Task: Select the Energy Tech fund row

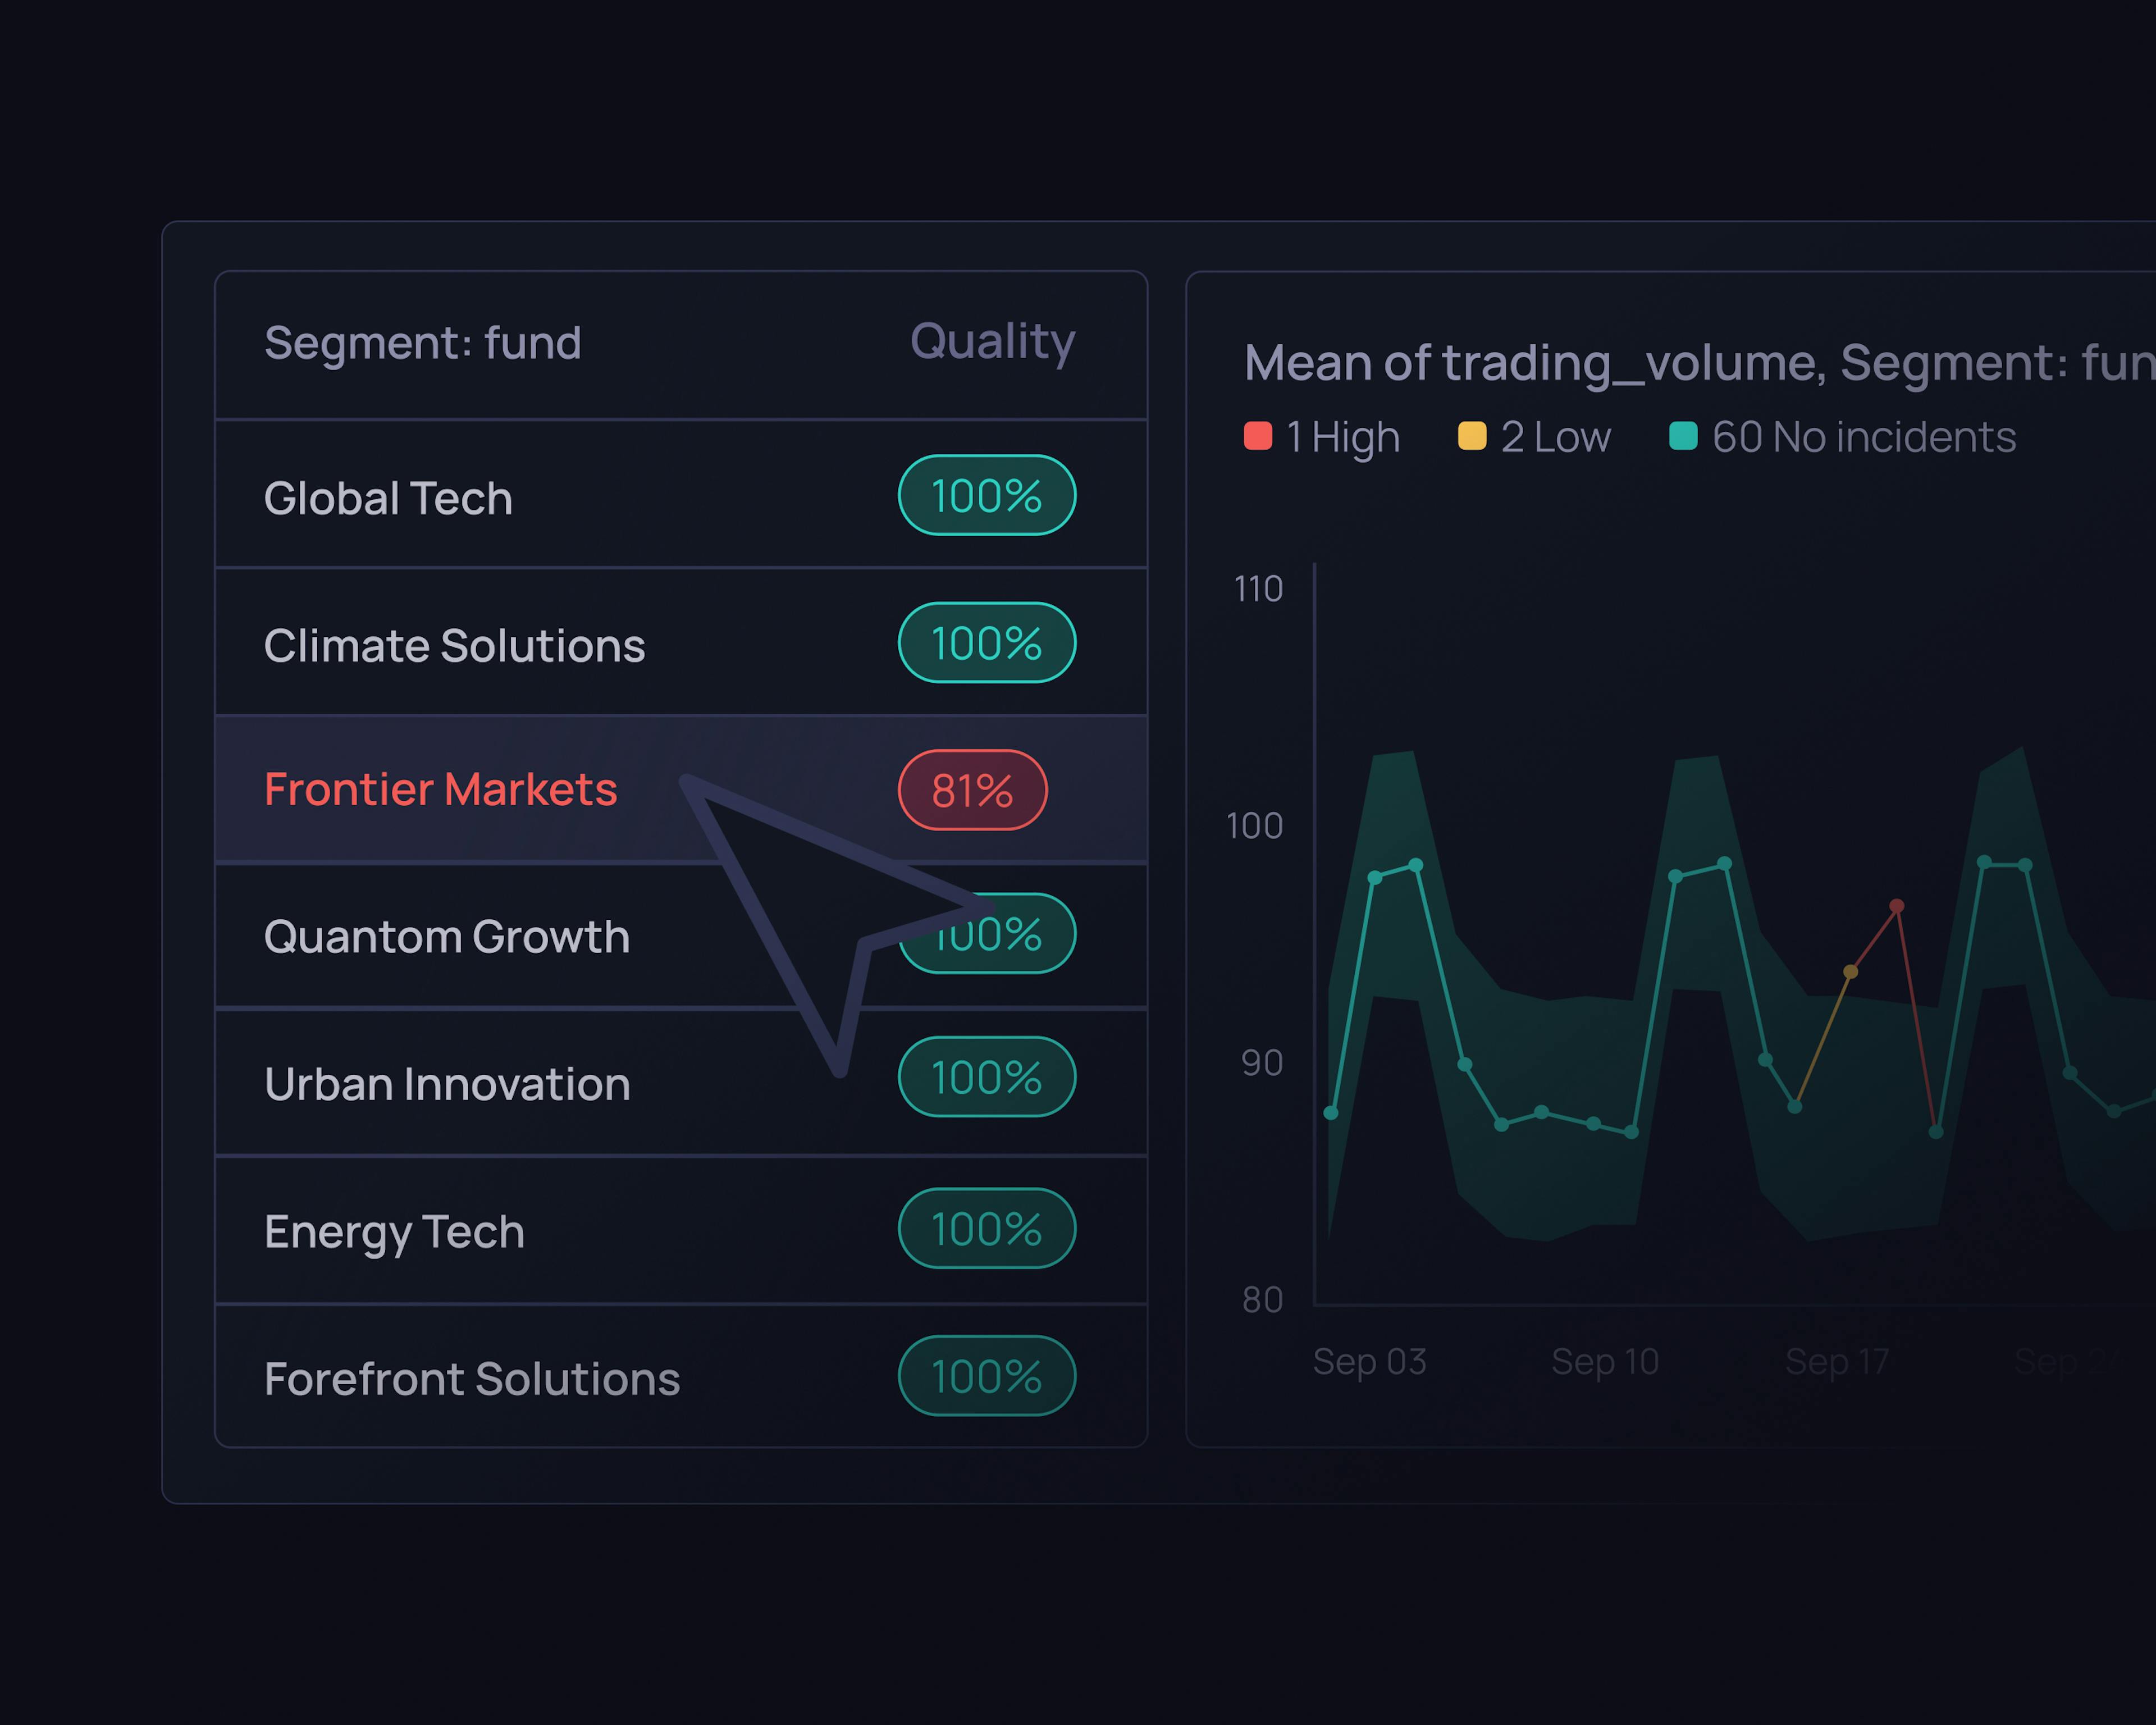Action: pyautogui.click(x=394, y=1231)
